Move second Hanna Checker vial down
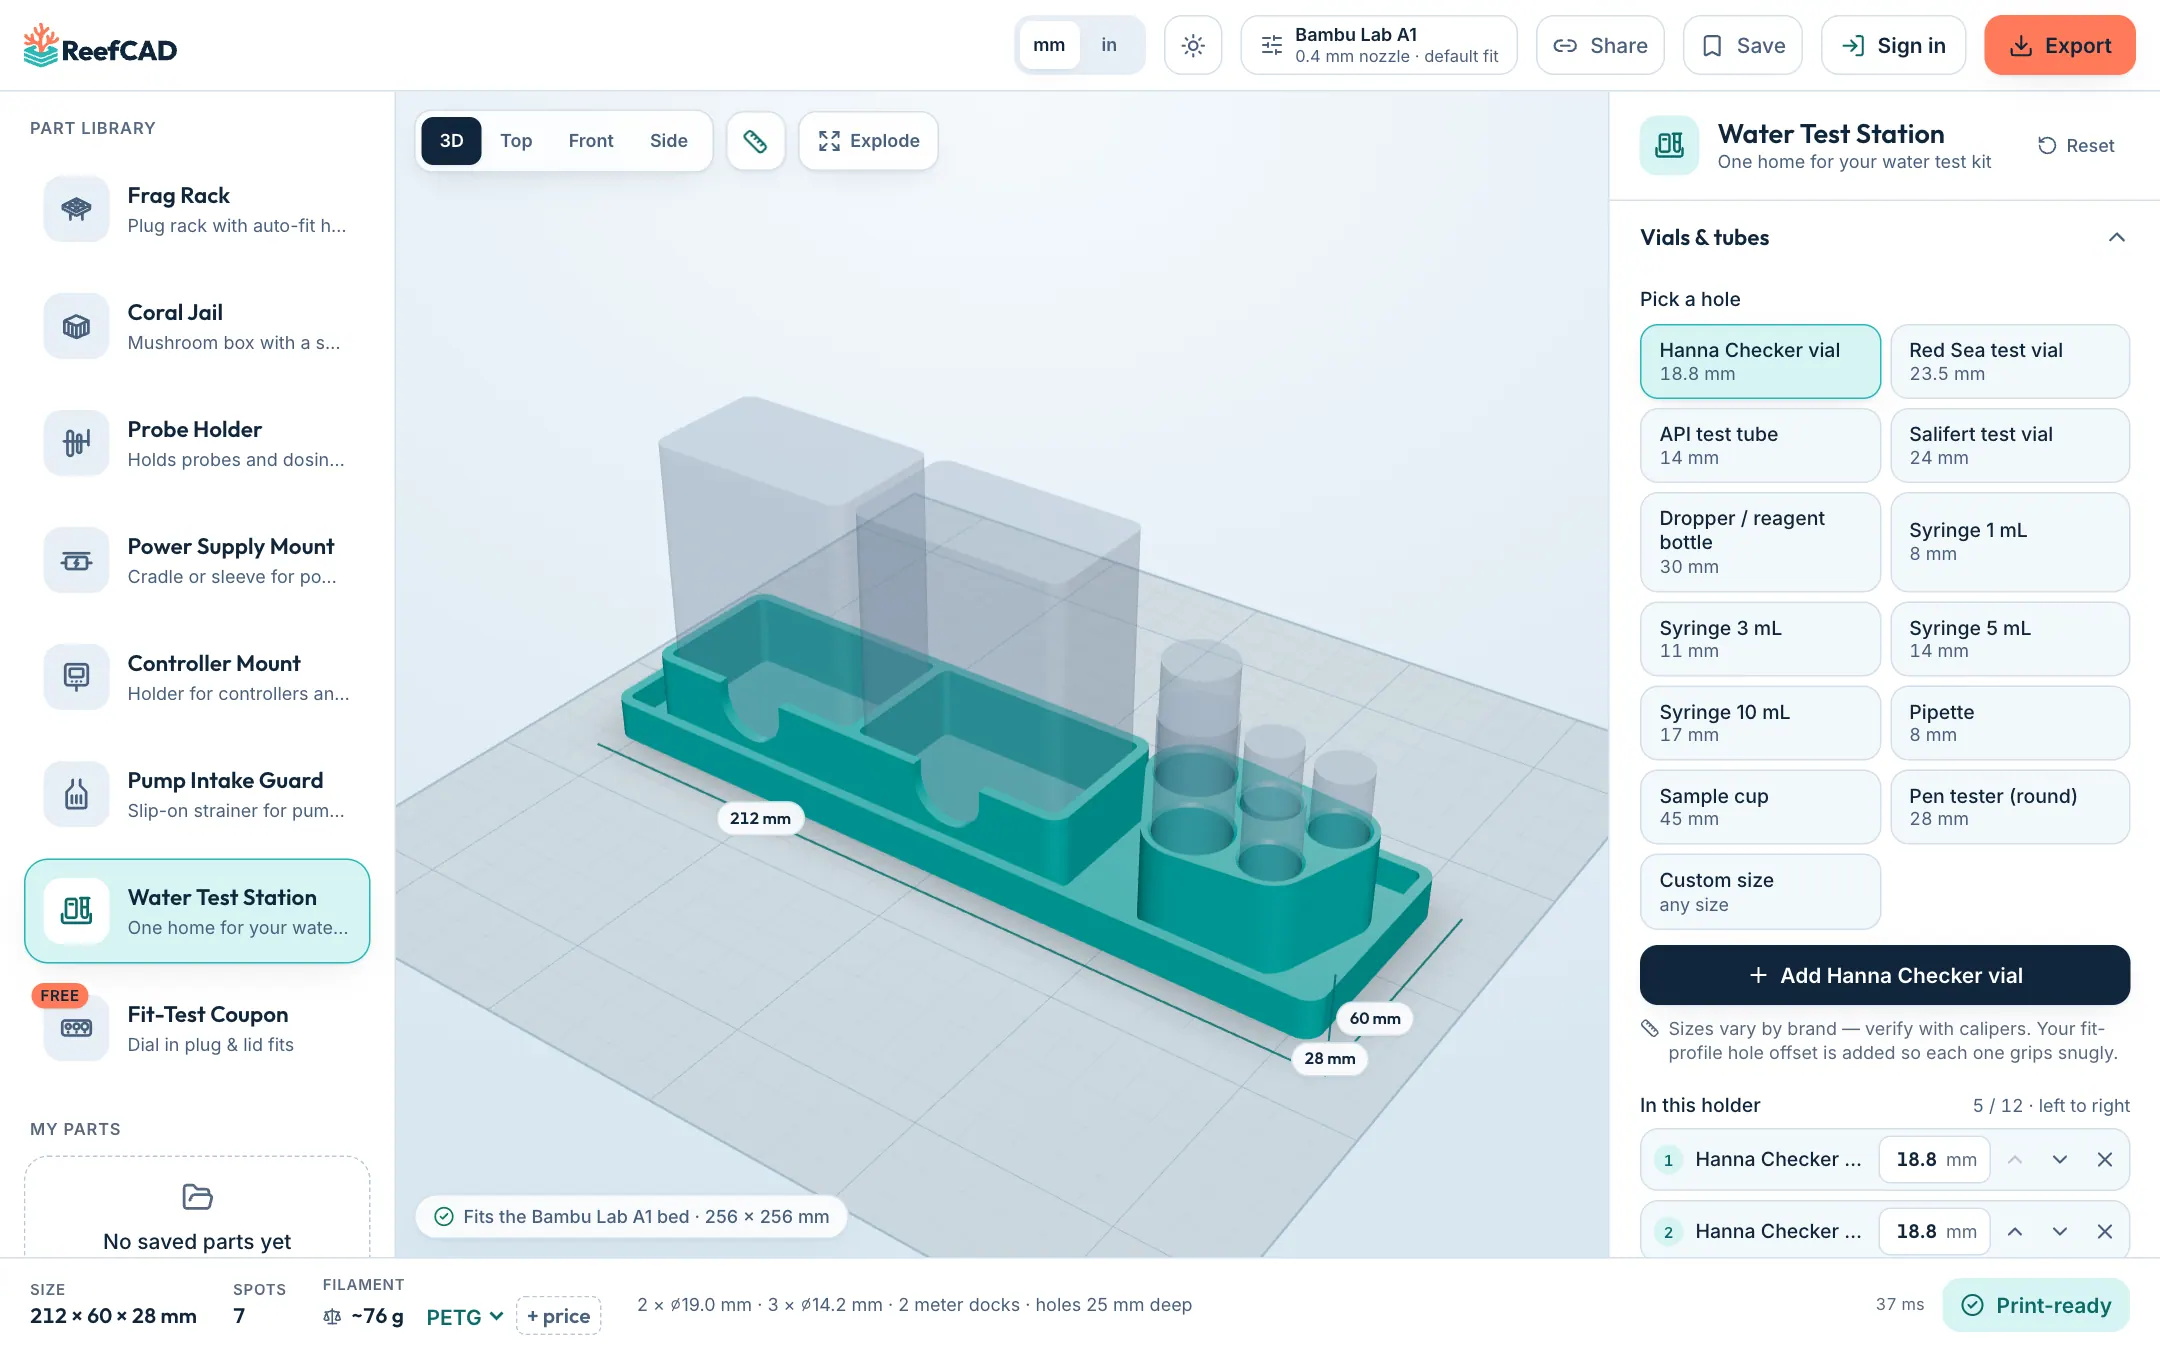Screen dimensions: 2160x1350 2060,1231
